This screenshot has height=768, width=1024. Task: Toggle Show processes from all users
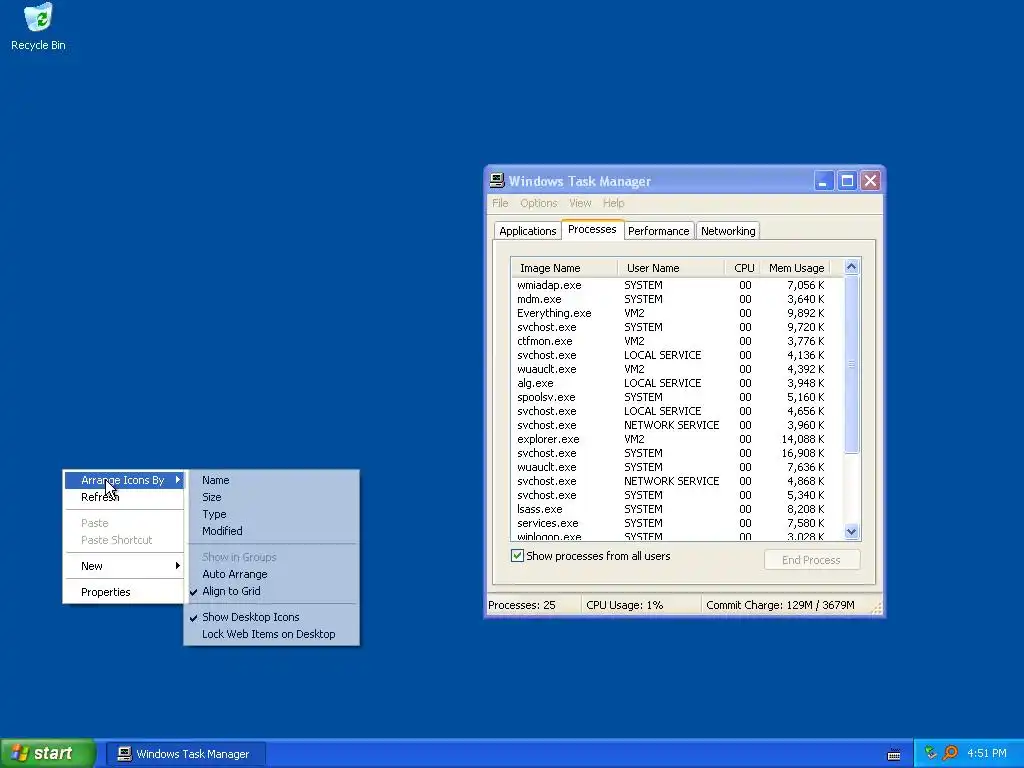tap(517, 556)
